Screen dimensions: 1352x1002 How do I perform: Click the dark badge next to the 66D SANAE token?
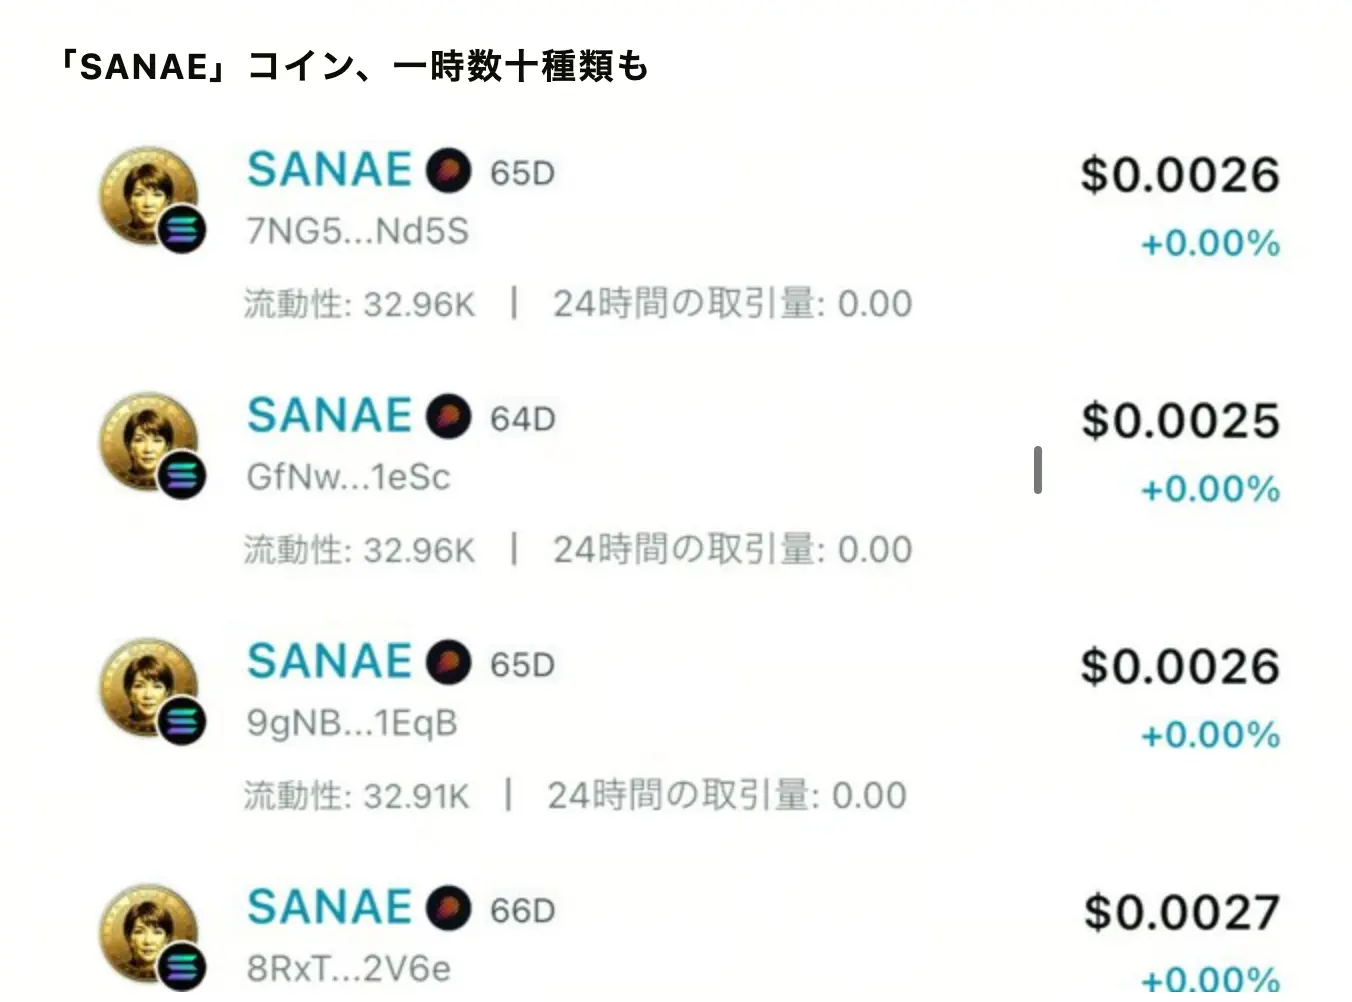tap(449, 910)
